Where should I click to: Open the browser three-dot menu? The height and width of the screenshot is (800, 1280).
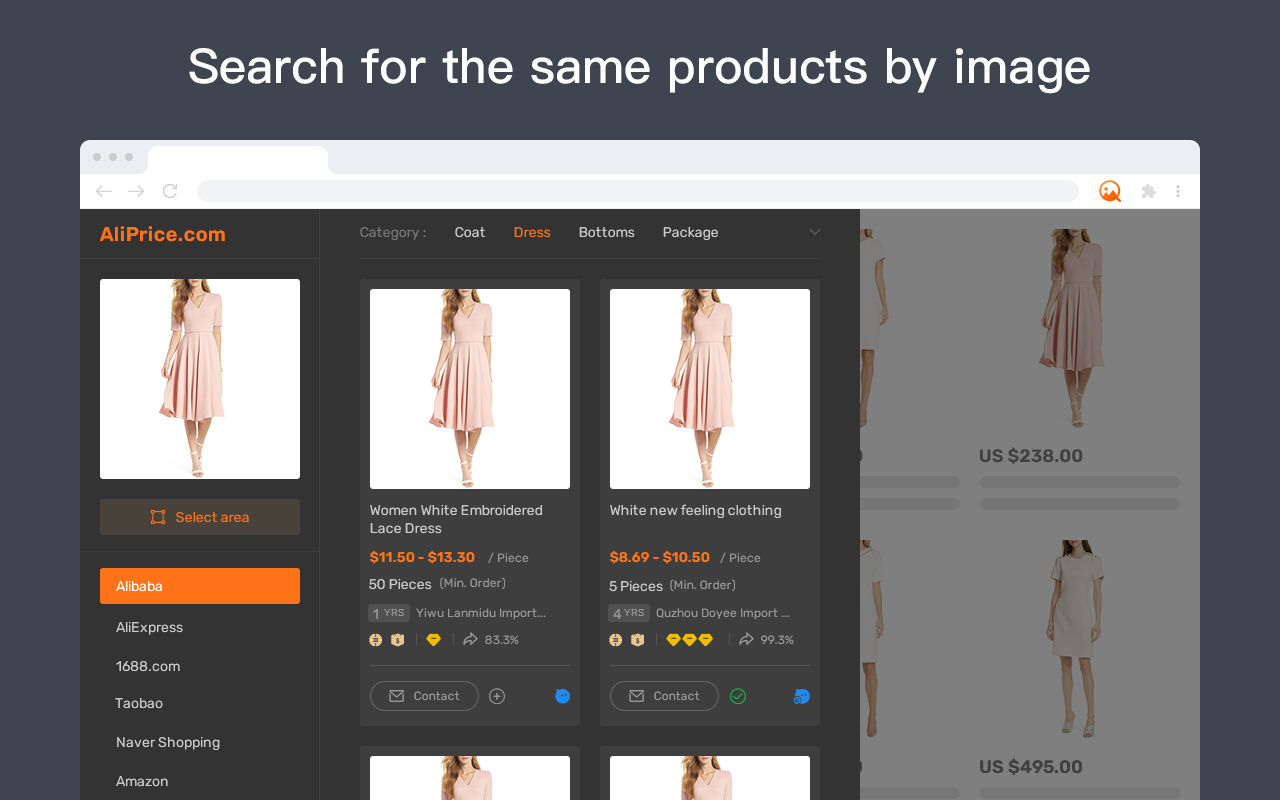coord(1178,191)
